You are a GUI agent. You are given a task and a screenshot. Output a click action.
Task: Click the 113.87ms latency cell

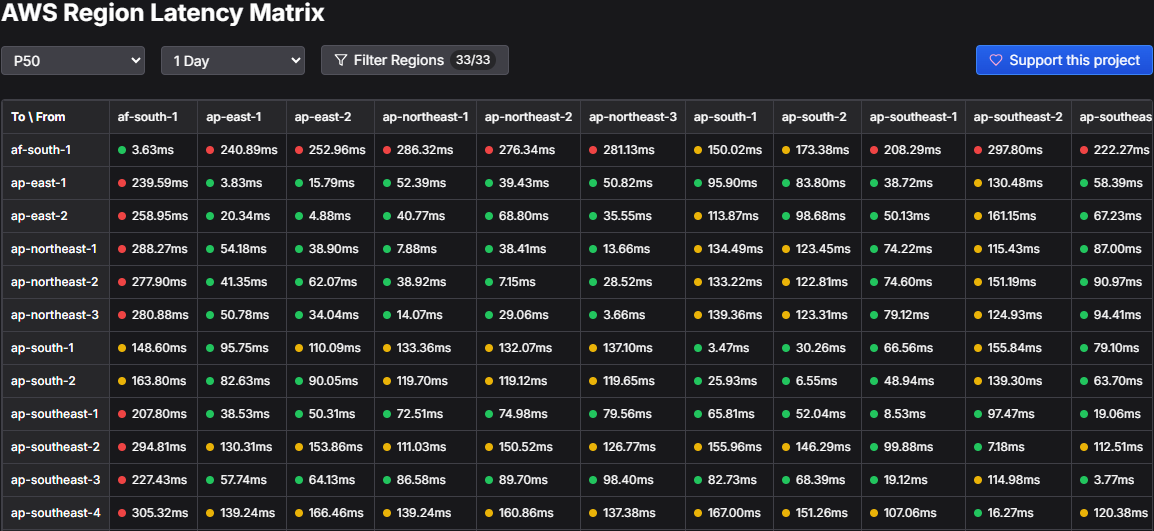[729, 216]
